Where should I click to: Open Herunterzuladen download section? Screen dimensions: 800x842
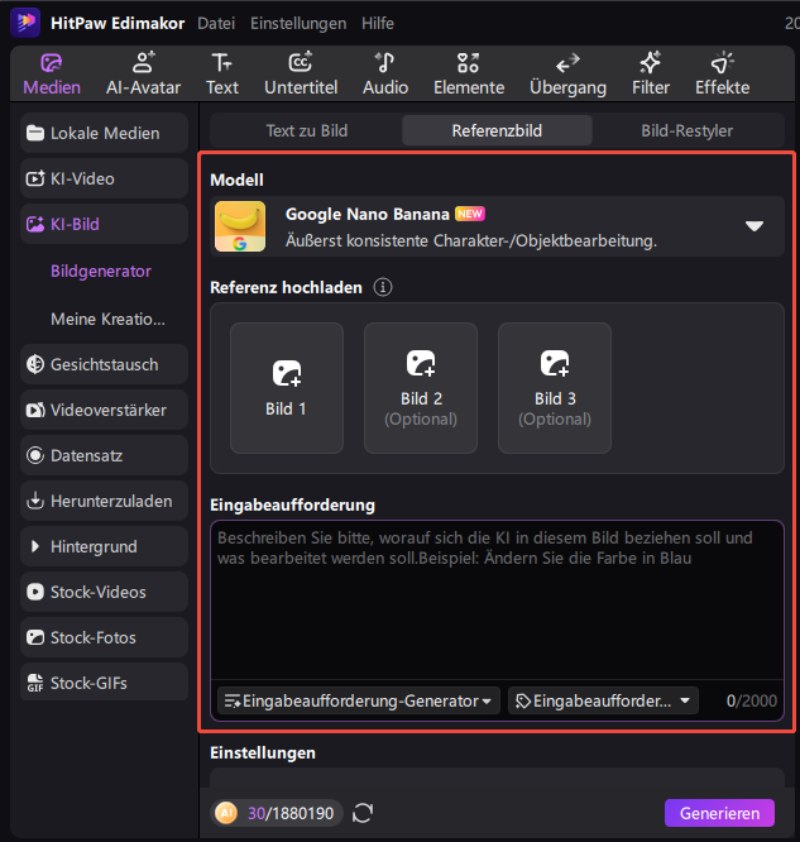[x=104, y=501]
